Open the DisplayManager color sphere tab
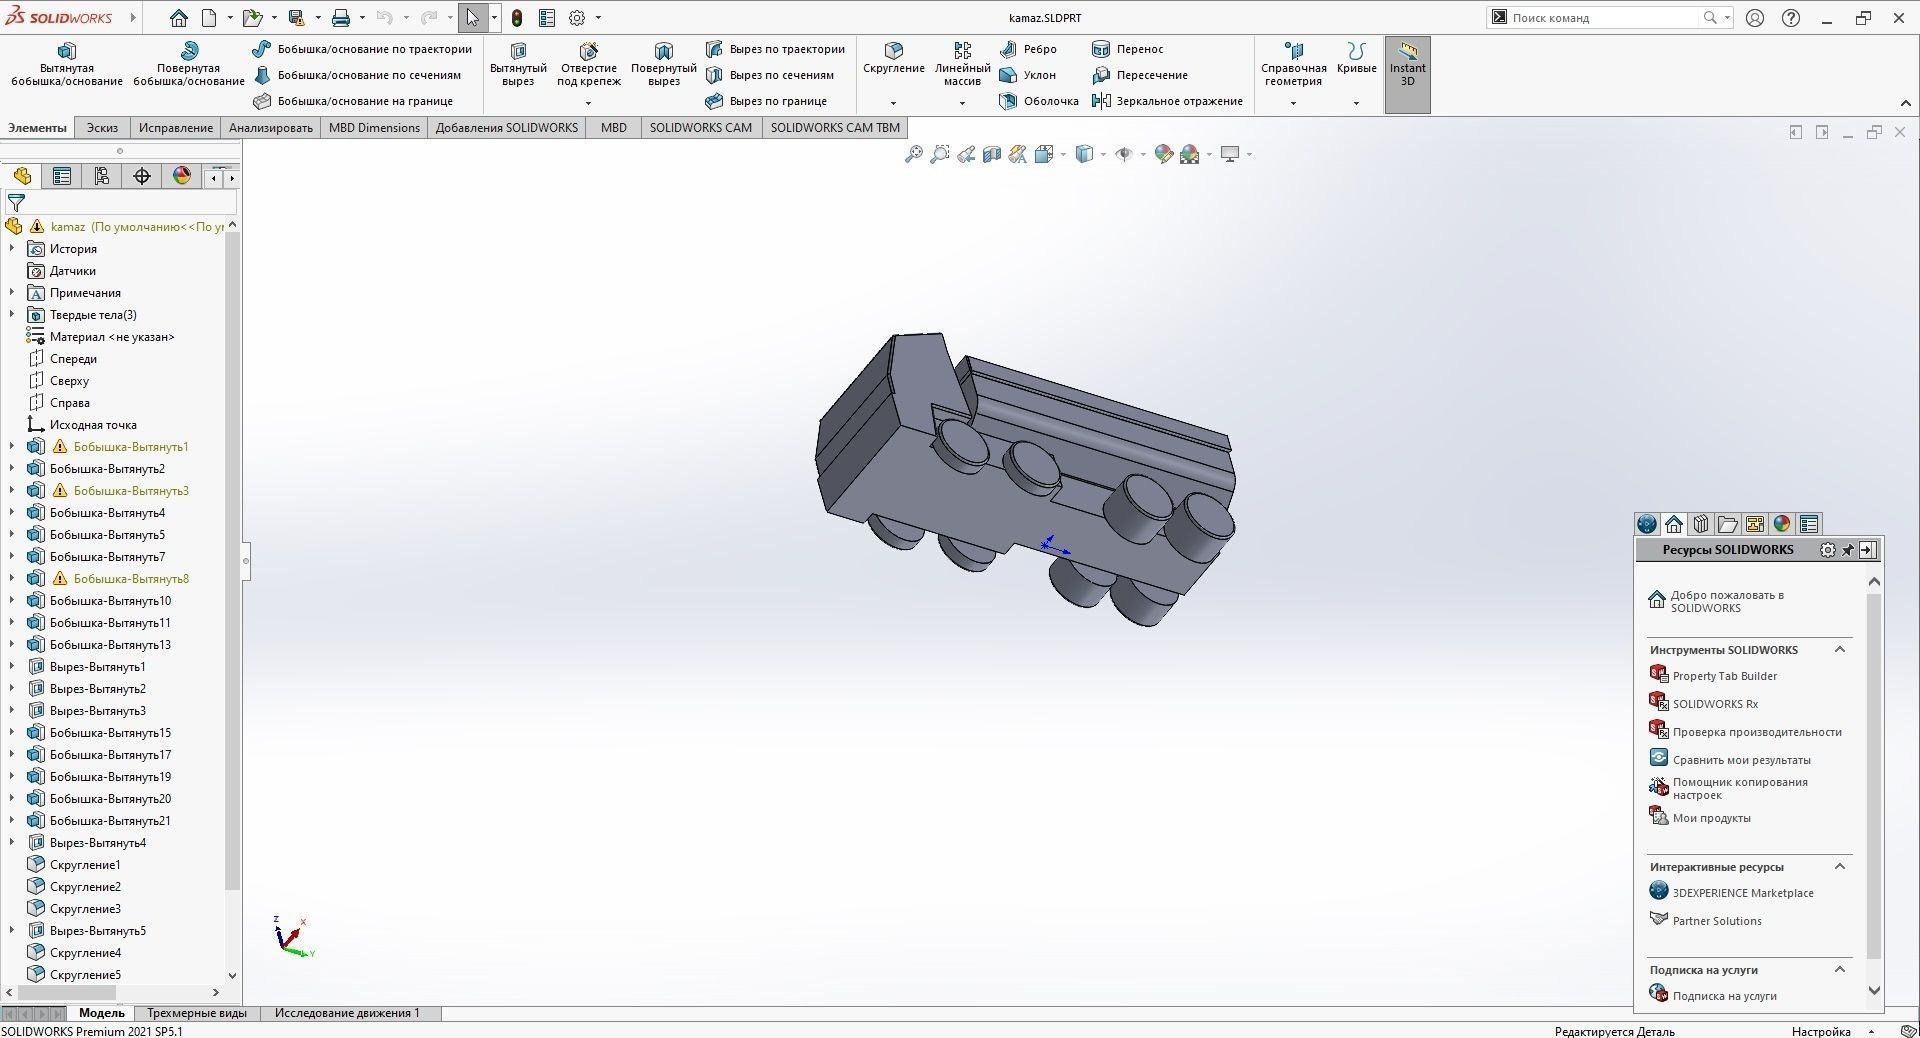 [182, 177]
